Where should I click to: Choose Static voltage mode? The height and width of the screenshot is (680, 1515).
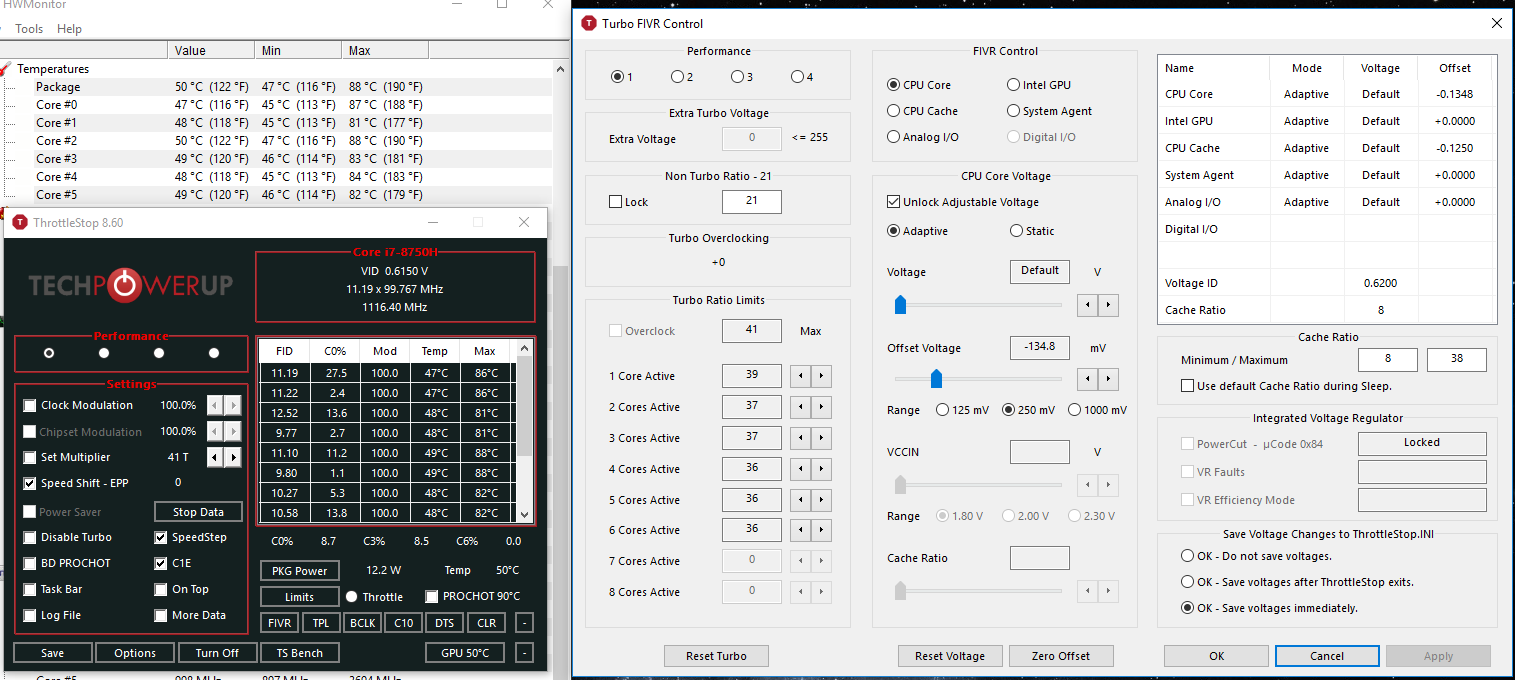tap(1017, 231)
